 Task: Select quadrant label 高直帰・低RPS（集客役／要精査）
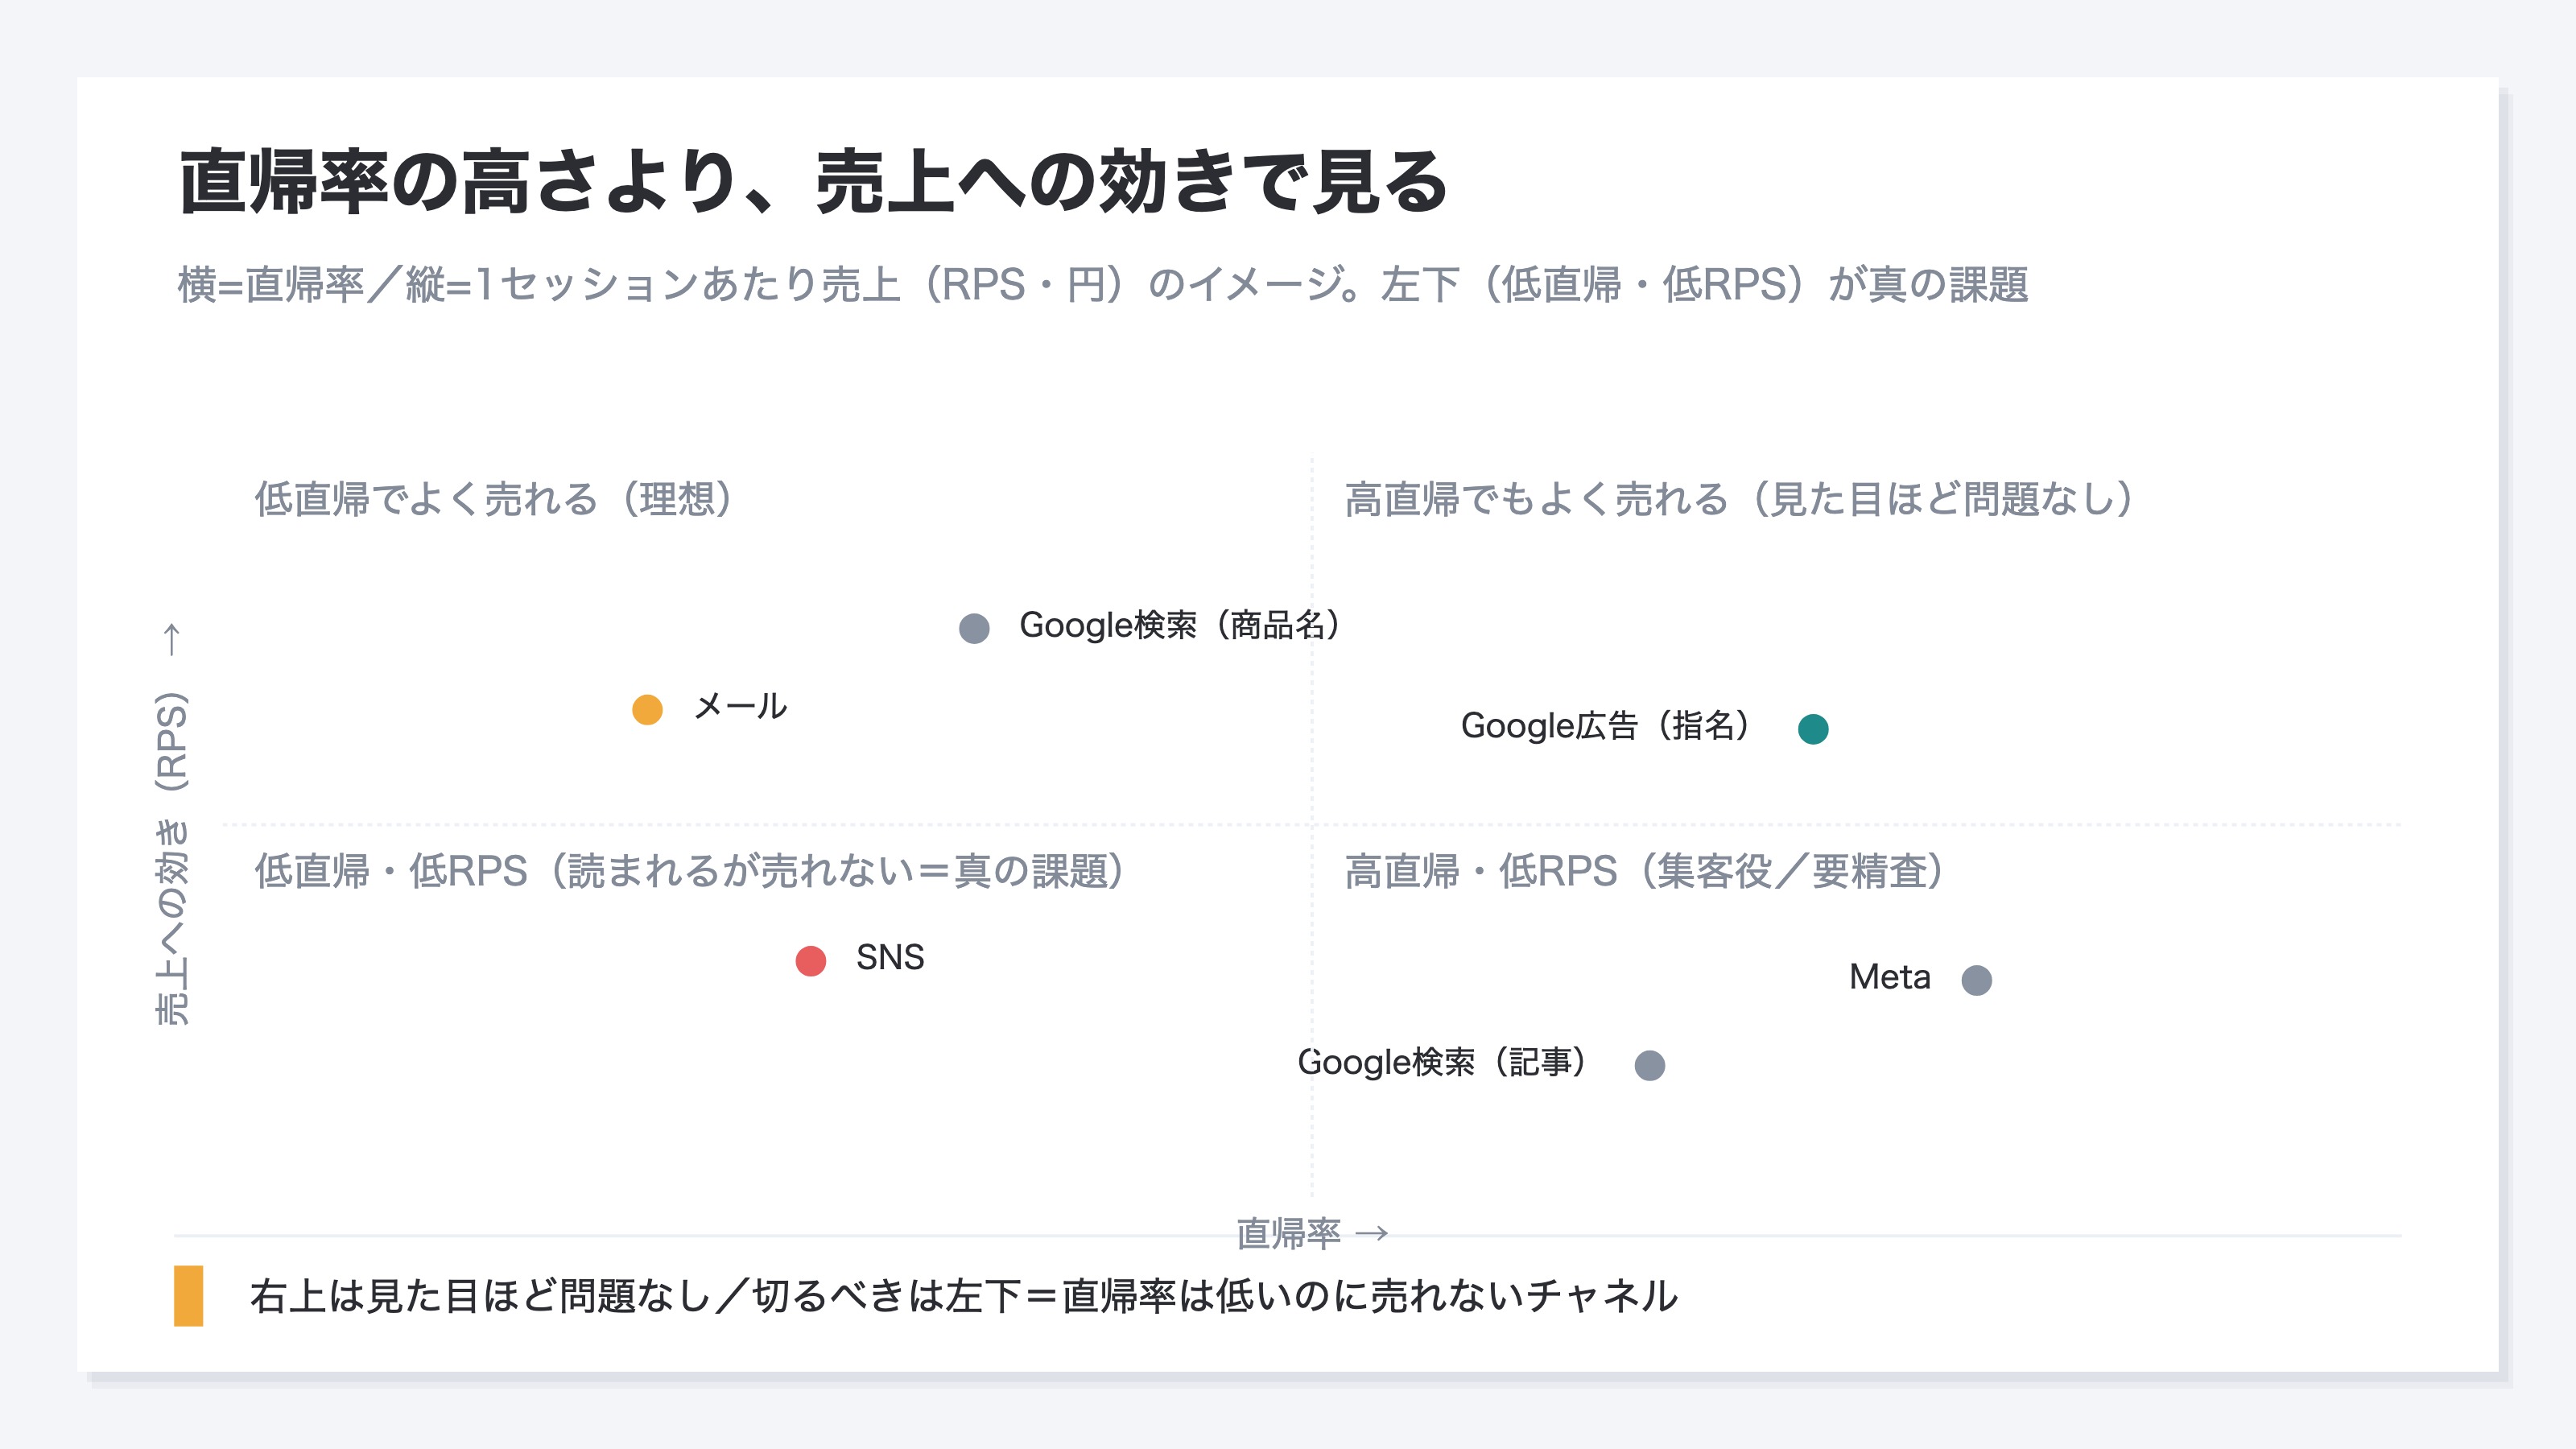point(1645,870)
